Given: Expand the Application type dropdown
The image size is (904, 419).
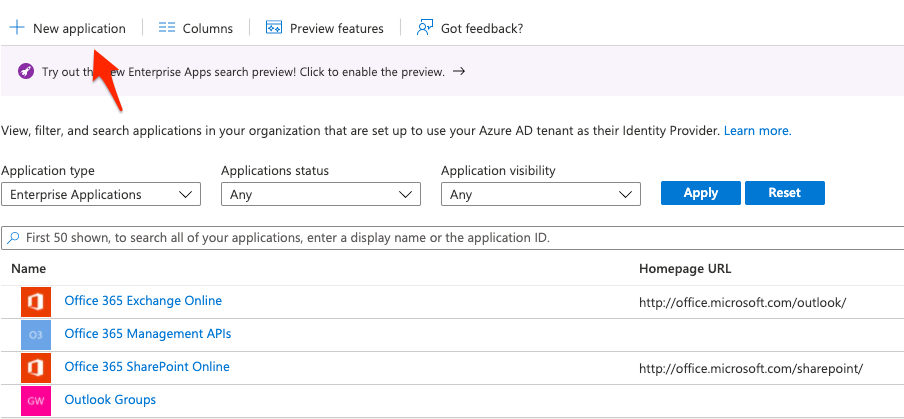Looking at the screenshot, I should [101, 194].
